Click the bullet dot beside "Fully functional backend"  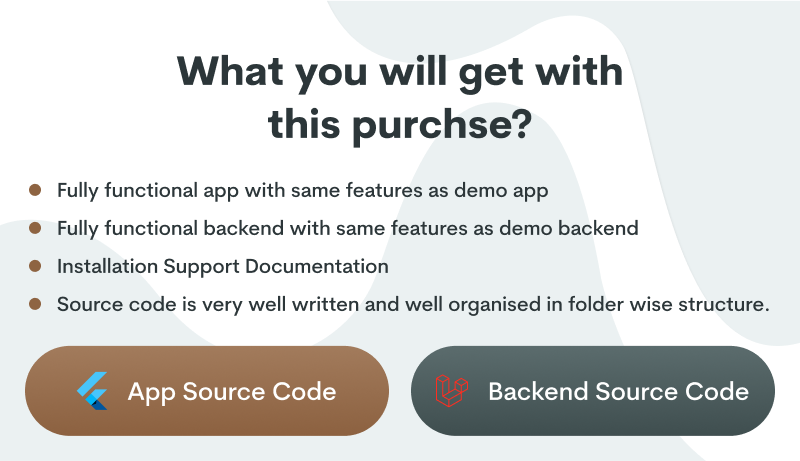point(36,228)
